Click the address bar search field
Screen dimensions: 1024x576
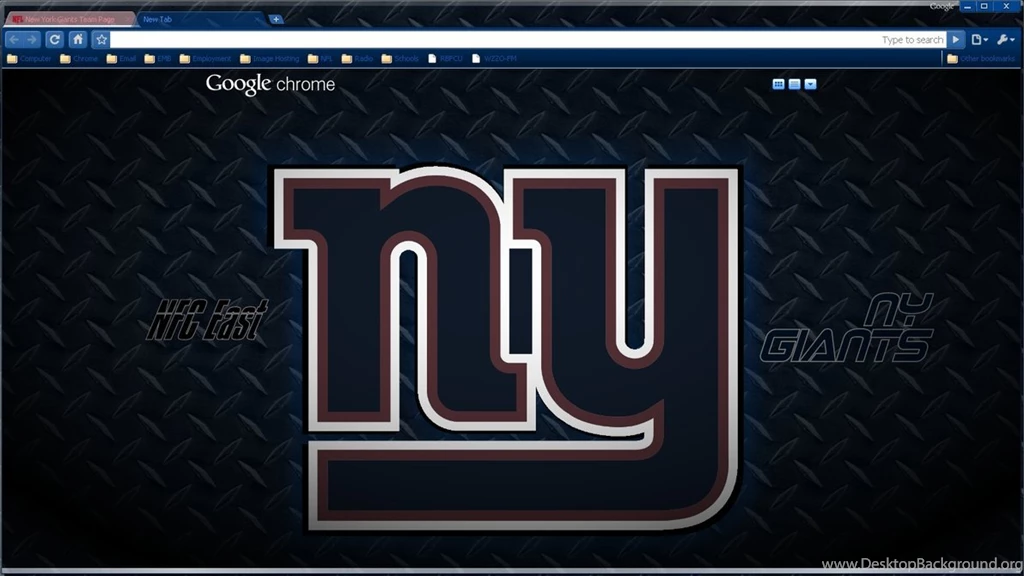(x=500, y=40)
